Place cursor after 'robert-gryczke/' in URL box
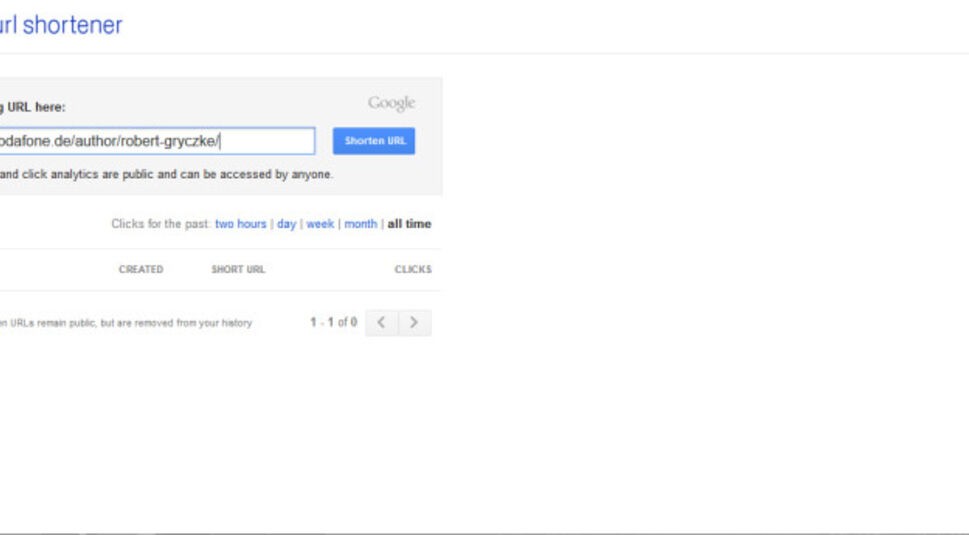 [x=221, y=141]
